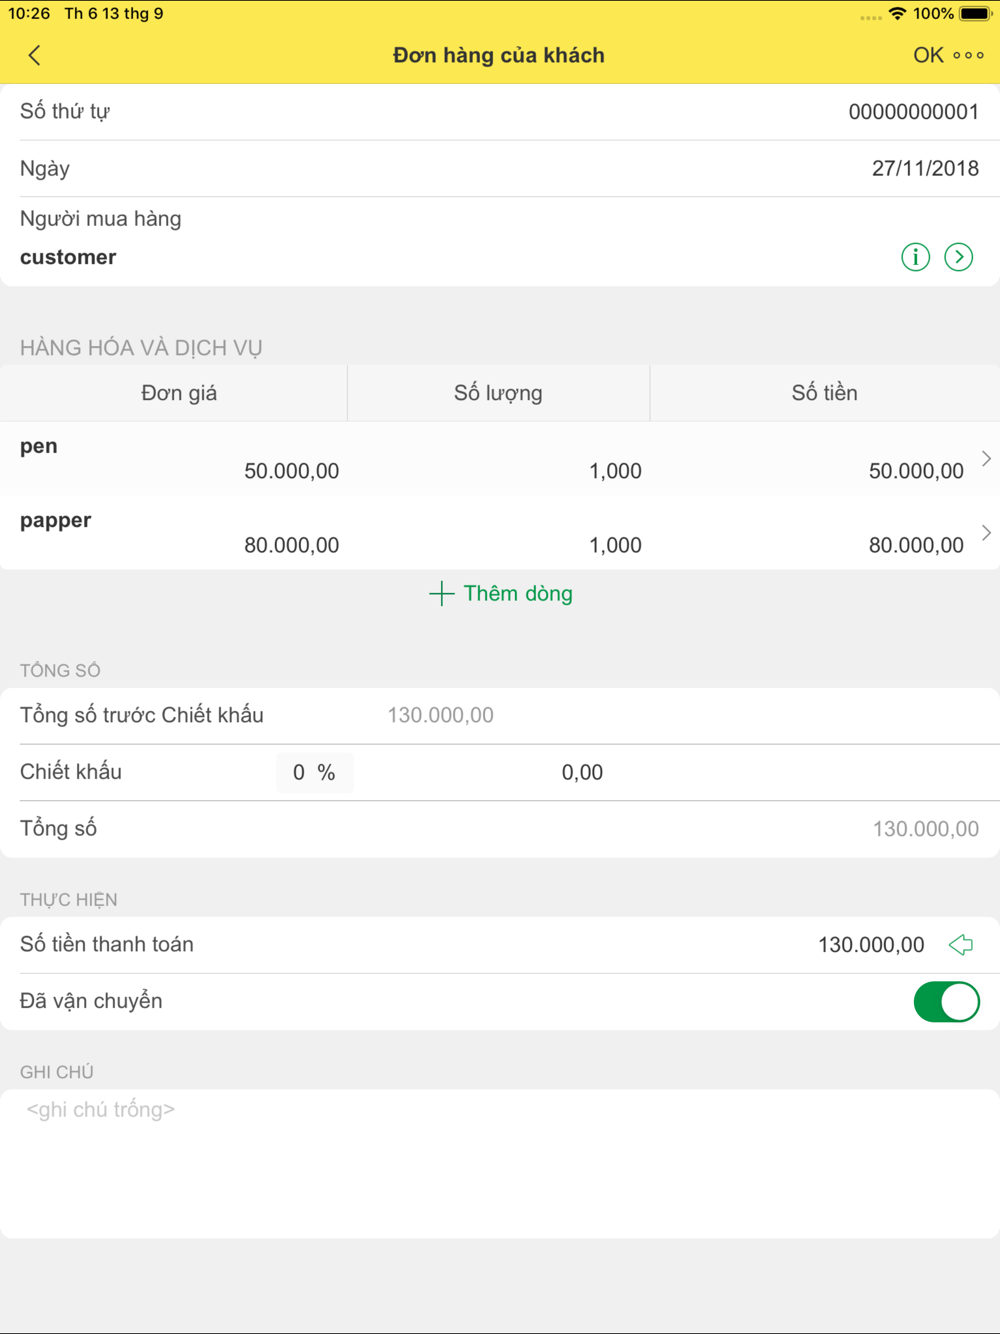Tap the plus icon beside Thêm dòng
The width and height of the screenshot is (1000, 1334).
[441, 594]
